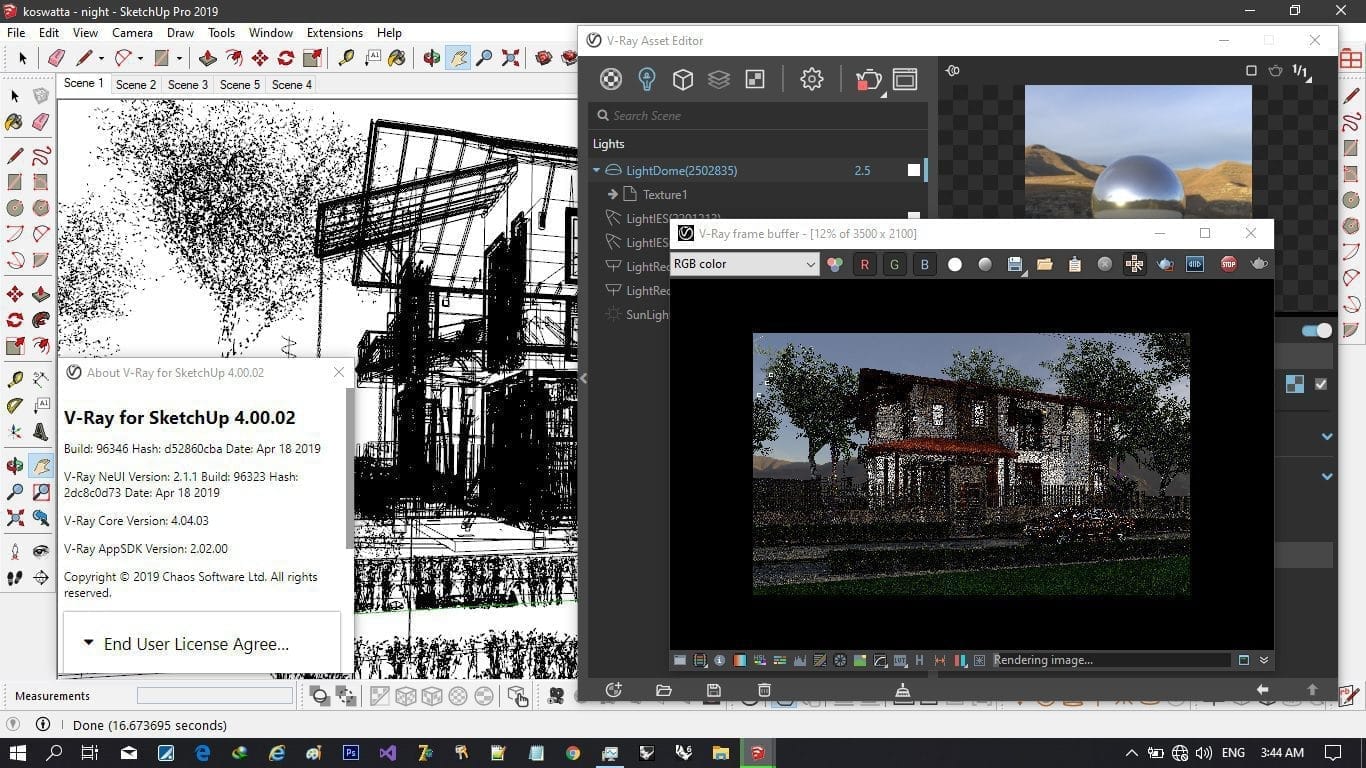The image size is (1366, 768).
Task: Purge unused assets broom icon in Asset Editor
Action: coord(902,690)
